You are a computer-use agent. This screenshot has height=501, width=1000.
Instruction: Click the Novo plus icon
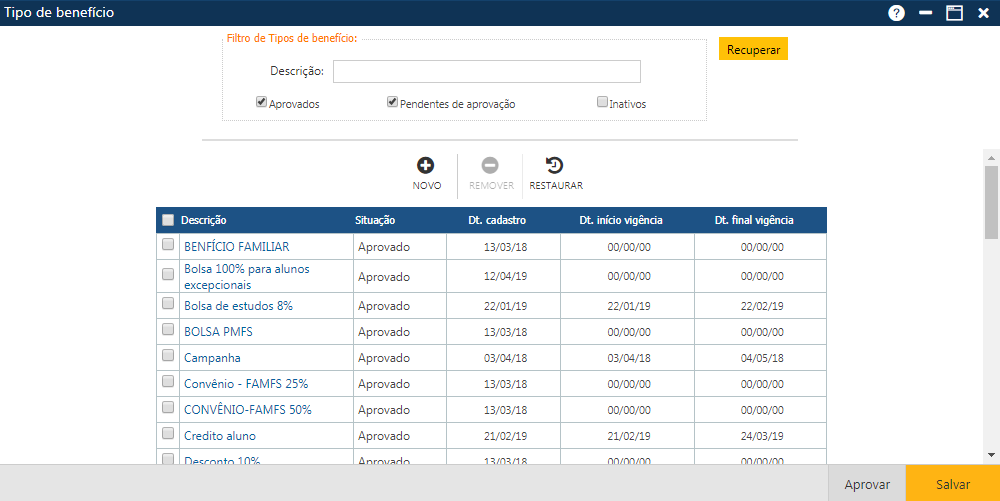426,166
